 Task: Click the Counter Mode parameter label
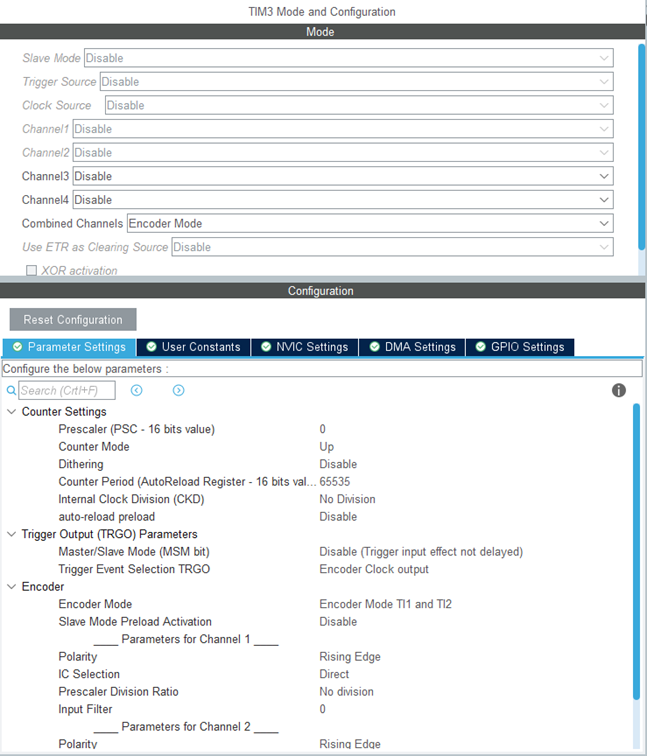[94, 447]
